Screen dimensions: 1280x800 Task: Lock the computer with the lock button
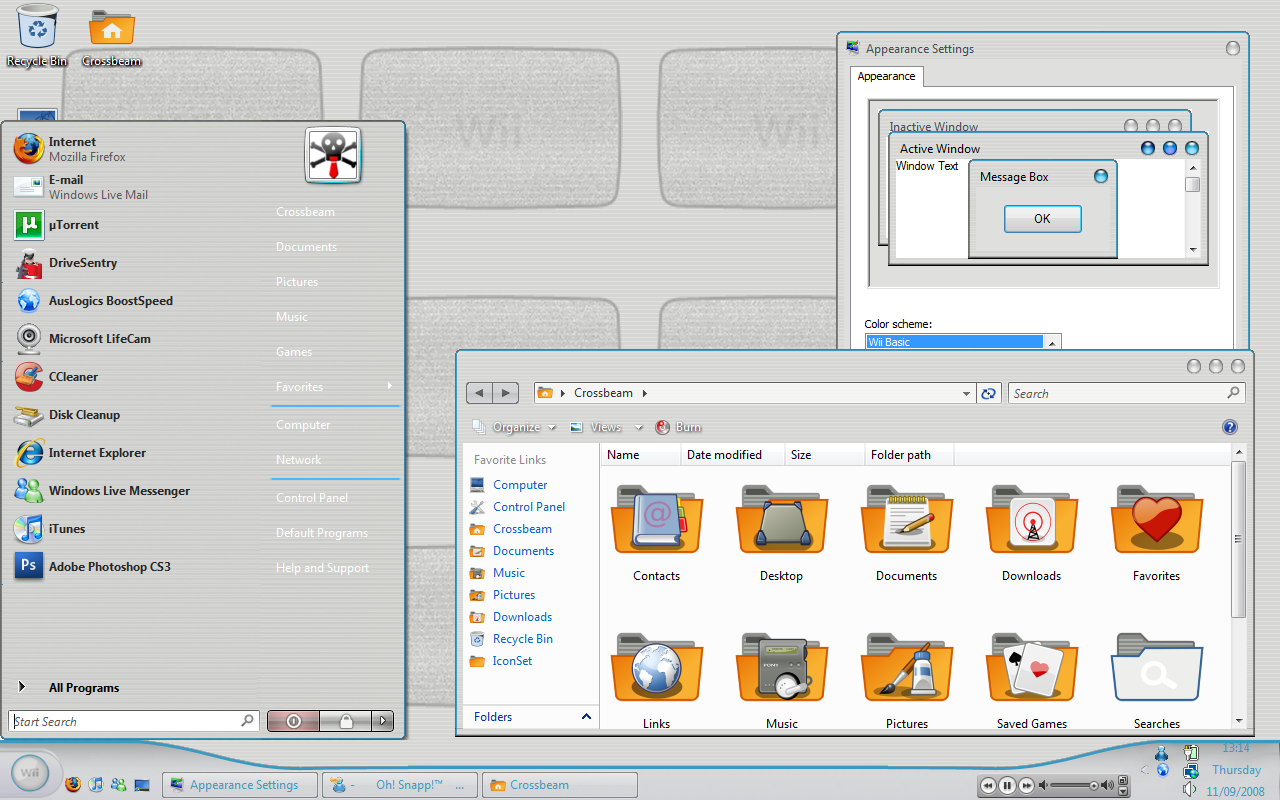346,721
